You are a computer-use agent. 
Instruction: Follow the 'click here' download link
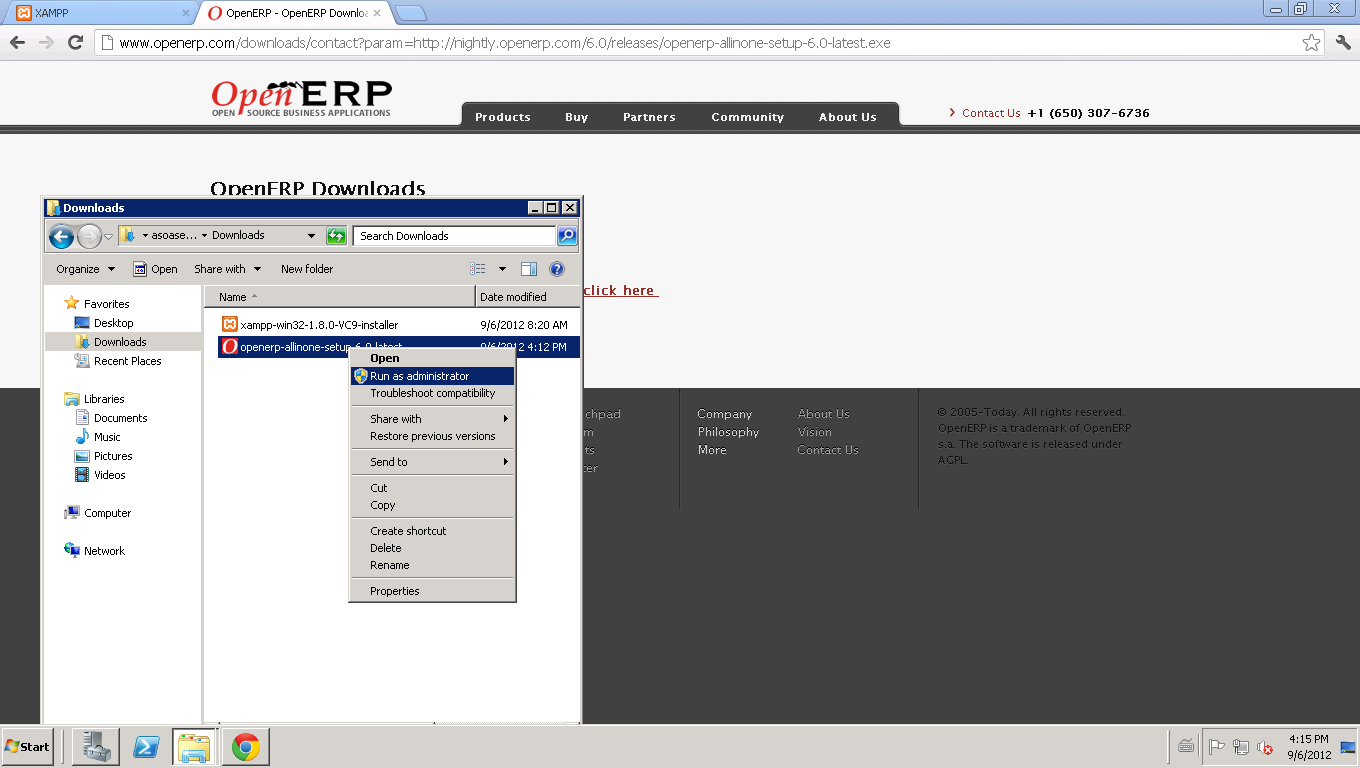(x=620, y=290)
